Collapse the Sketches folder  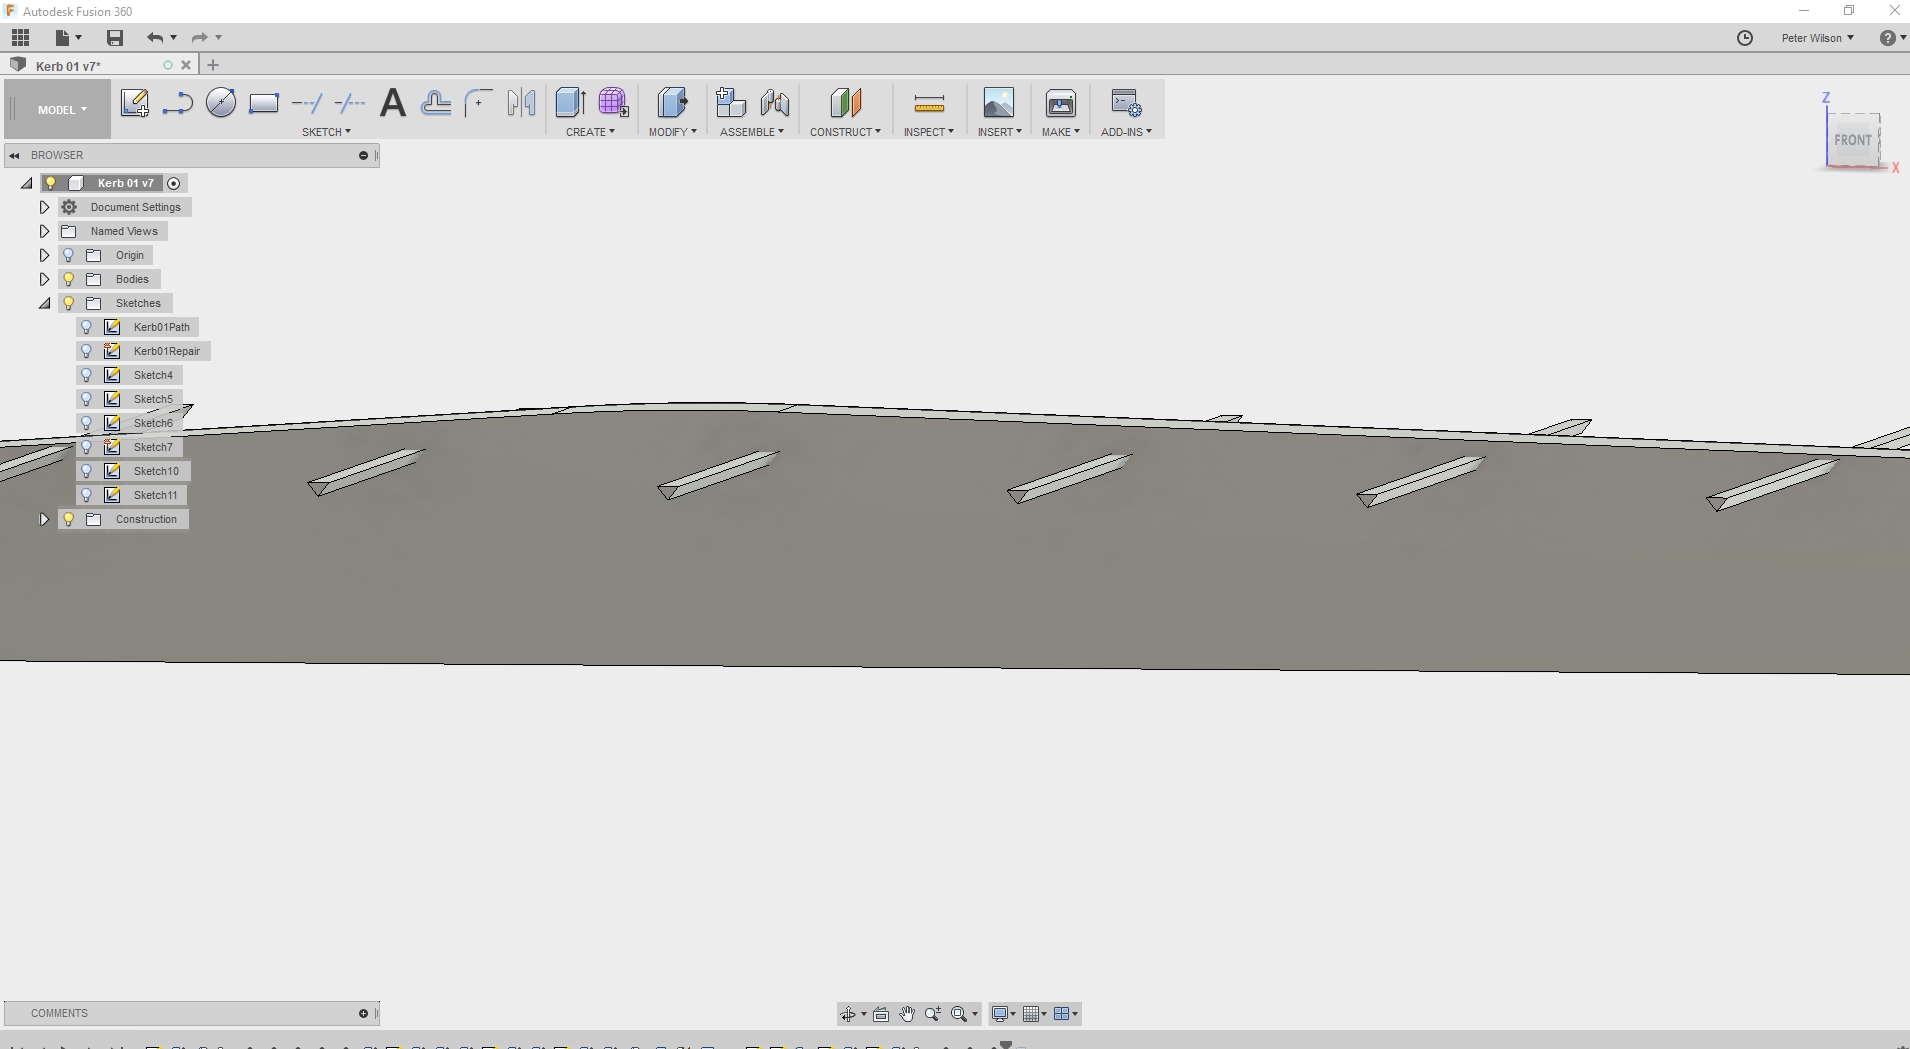click(x=44, y=303)
